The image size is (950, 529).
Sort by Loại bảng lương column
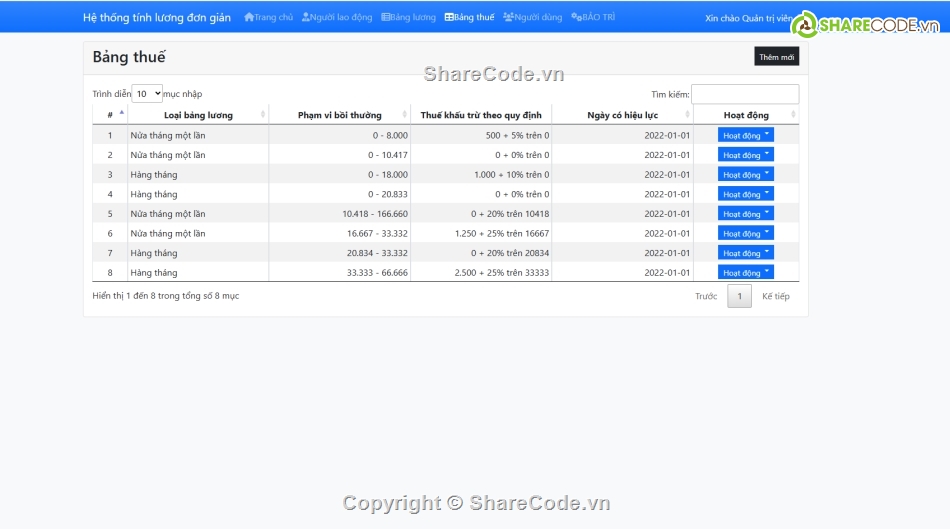pos(198,115)
